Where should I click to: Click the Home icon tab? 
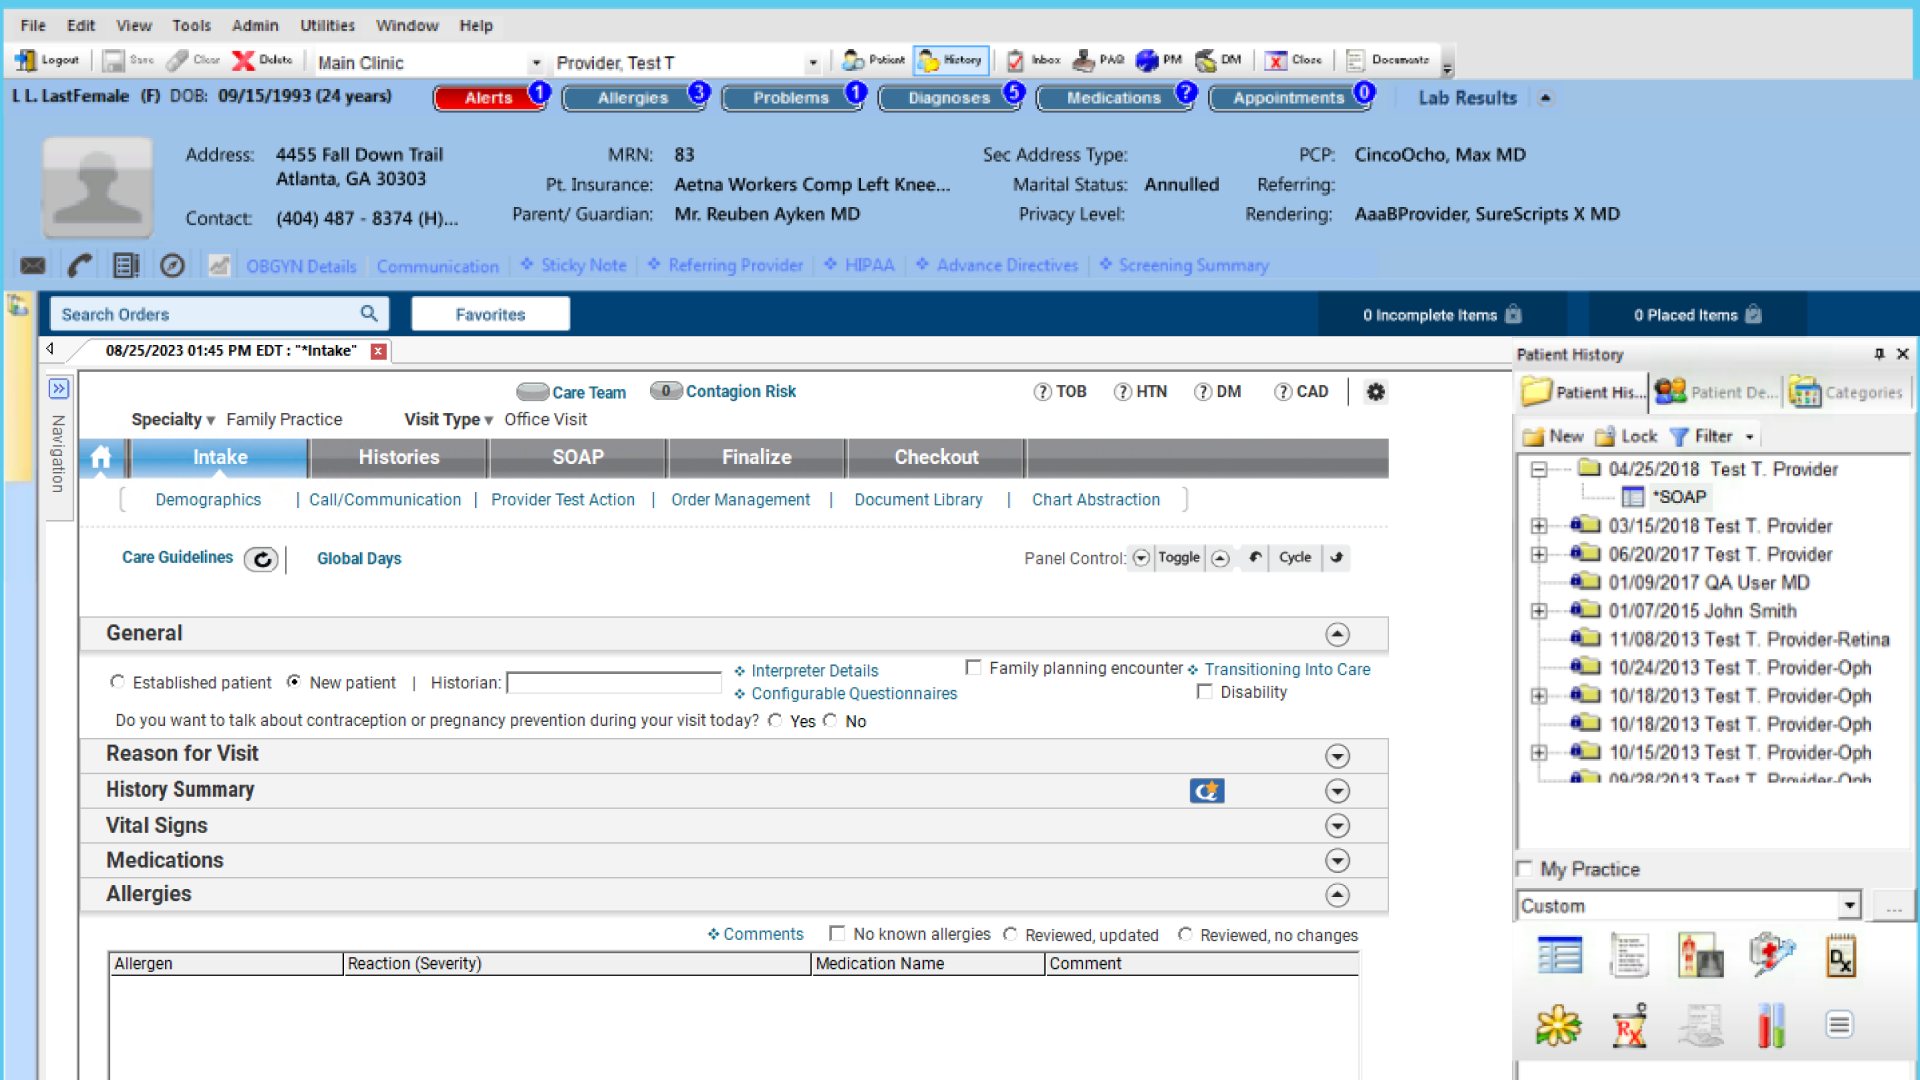[x=101, y=458]
